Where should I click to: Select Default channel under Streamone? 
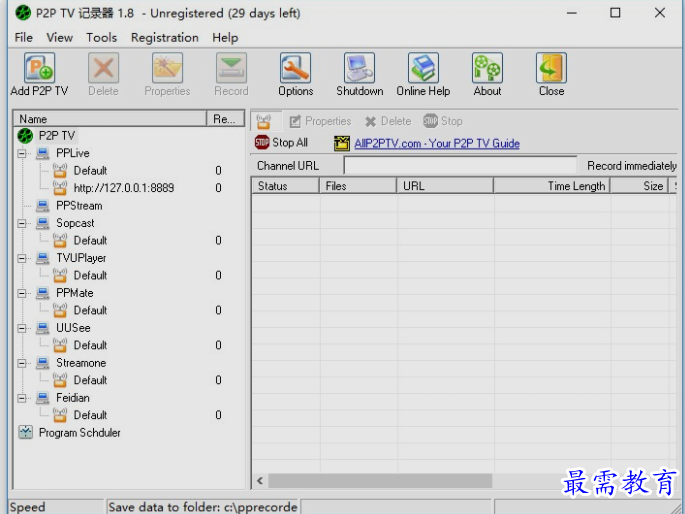pyautogui.click(x=90, y=380)
